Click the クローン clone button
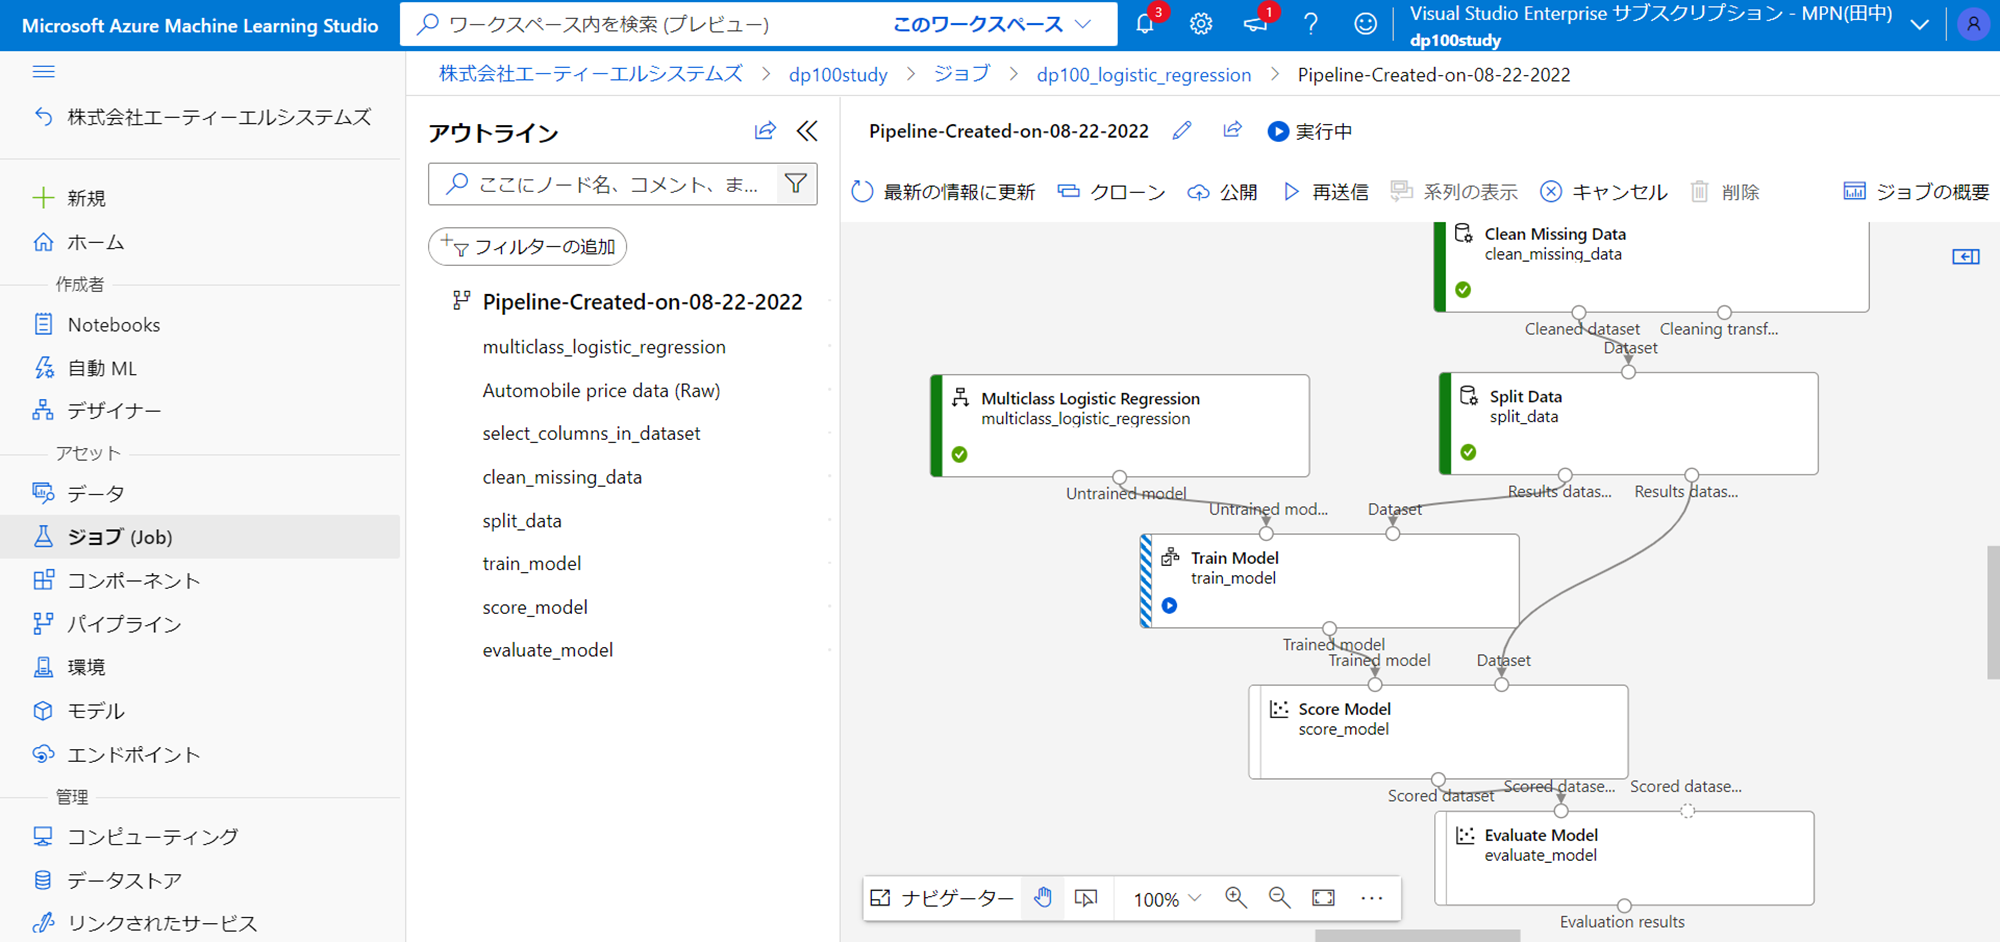This screenshot has height=942, width=2000. (x=1111, y=192)
